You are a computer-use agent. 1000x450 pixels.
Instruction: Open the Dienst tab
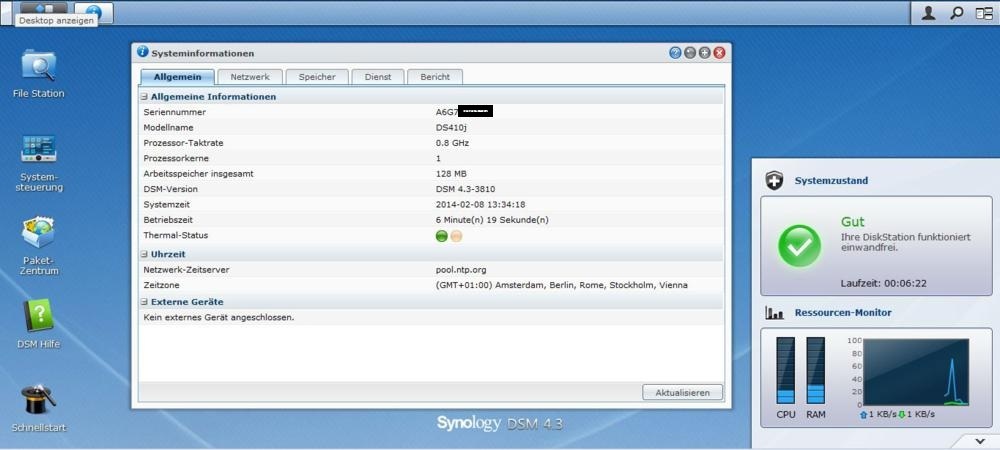click(x=378, y=77)
